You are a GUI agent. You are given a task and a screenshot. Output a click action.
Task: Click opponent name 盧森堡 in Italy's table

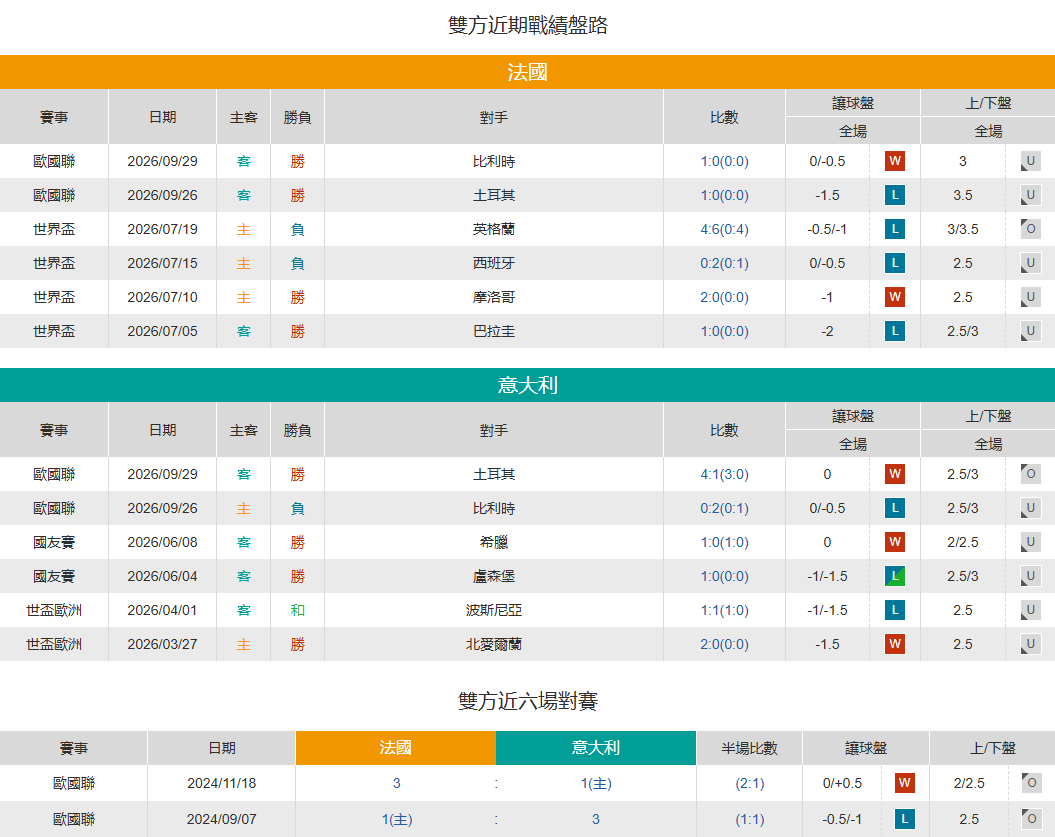point(494,576)
